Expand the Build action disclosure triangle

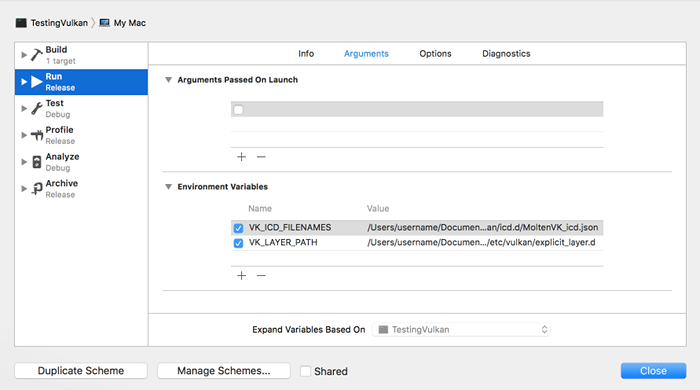click(24, 55)
